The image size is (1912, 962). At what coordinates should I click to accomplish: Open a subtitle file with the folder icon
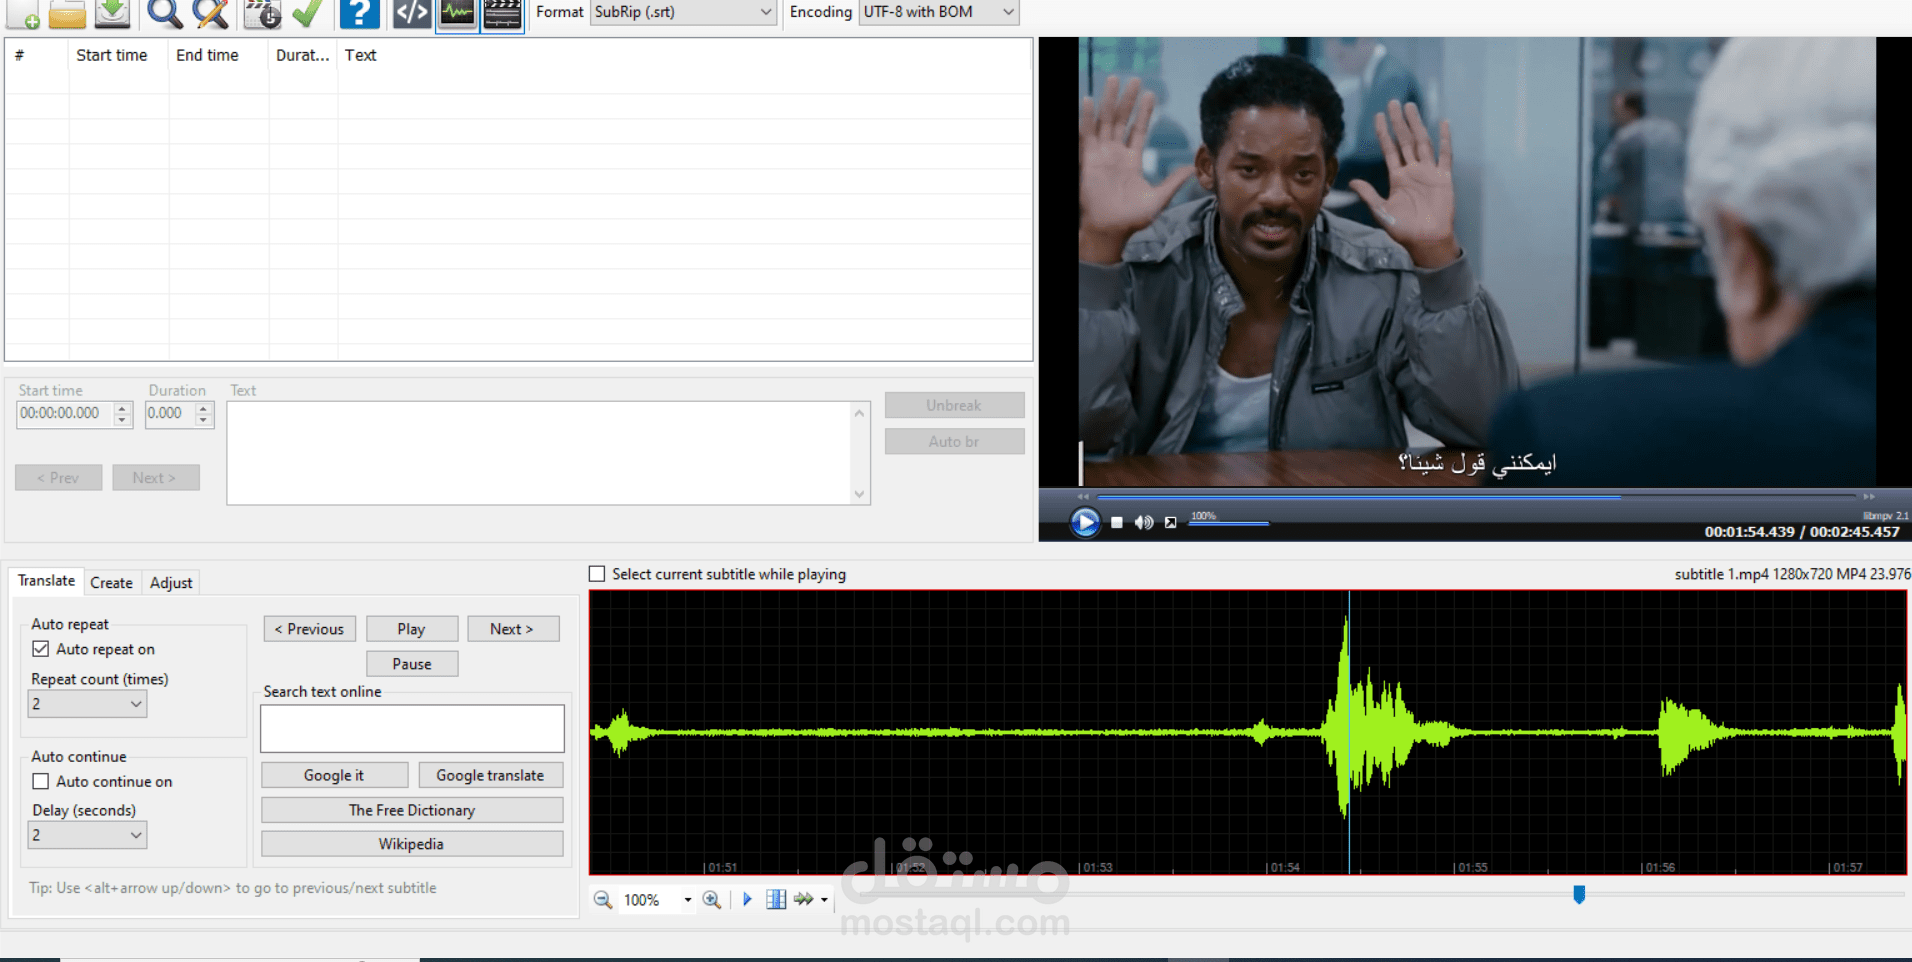click(67, 14)
